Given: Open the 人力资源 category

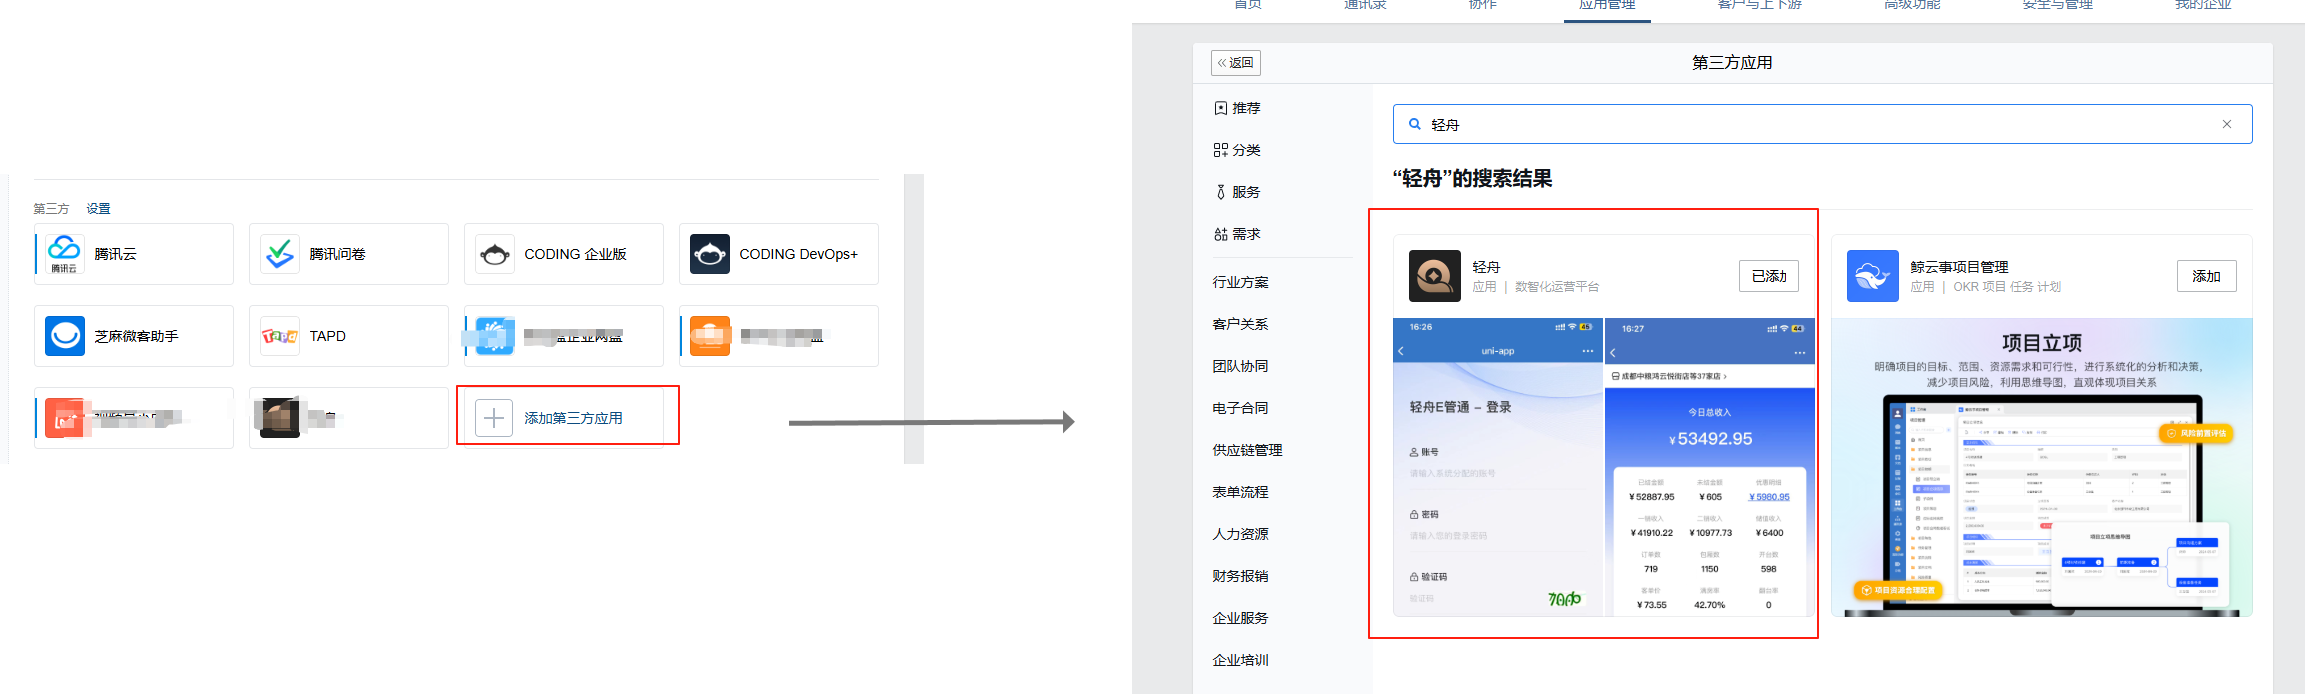Looking at the screenshot, I should pyautogui.click(x=1241, y=534).
